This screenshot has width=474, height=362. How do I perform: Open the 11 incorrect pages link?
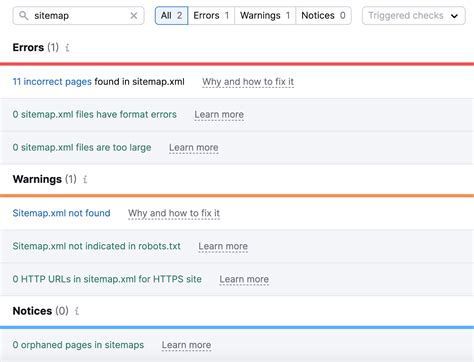(52, 82)
